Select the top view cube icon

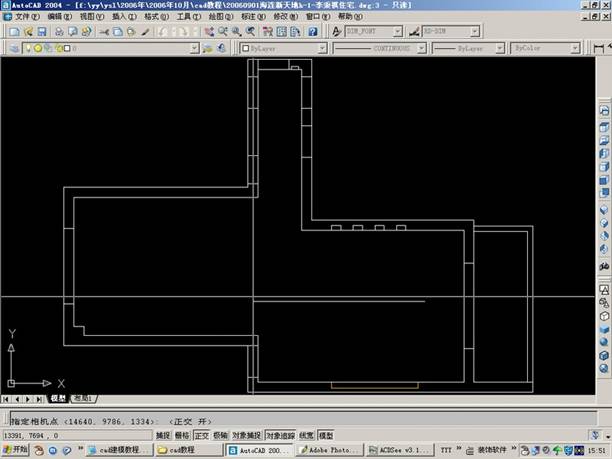click(604, 126)
